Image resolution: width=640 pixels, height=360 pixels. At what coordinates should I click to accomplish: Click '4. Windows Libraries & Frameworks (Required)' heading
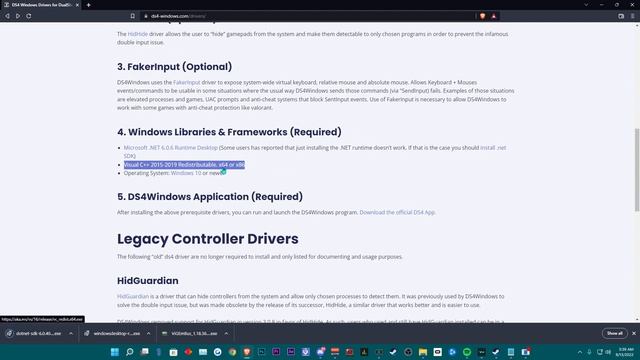pos(229,132)
